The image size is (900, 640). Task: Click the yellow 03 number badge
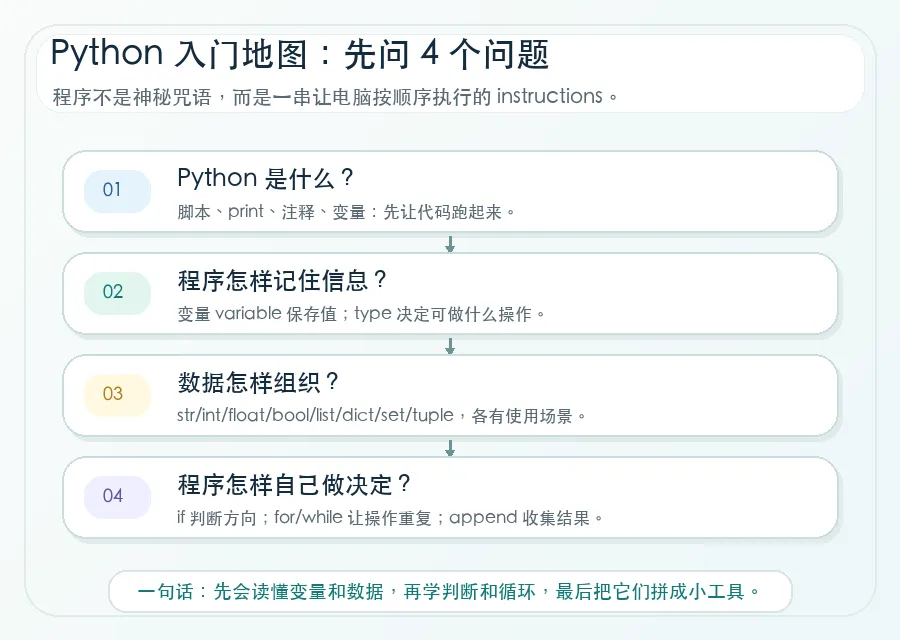tap(117, 394)
